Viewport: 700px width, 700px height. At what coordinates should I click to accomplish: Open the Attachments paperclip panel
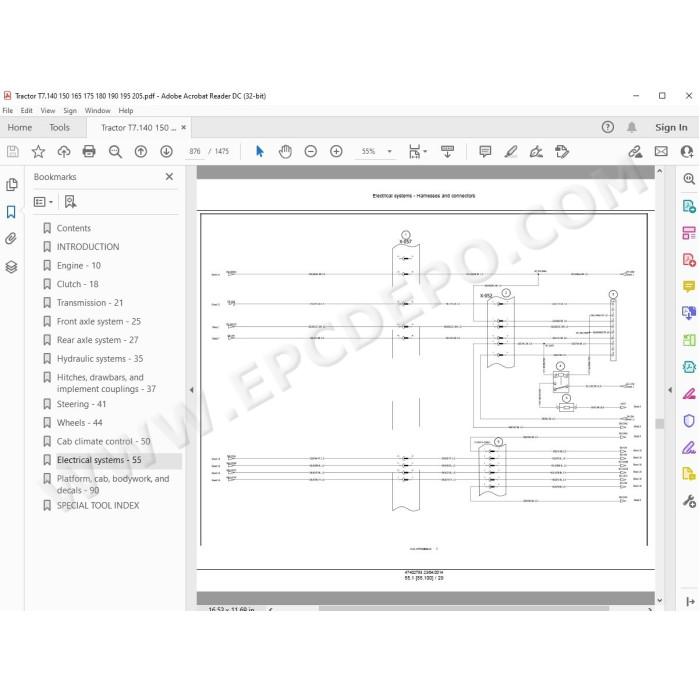[11, 238]
